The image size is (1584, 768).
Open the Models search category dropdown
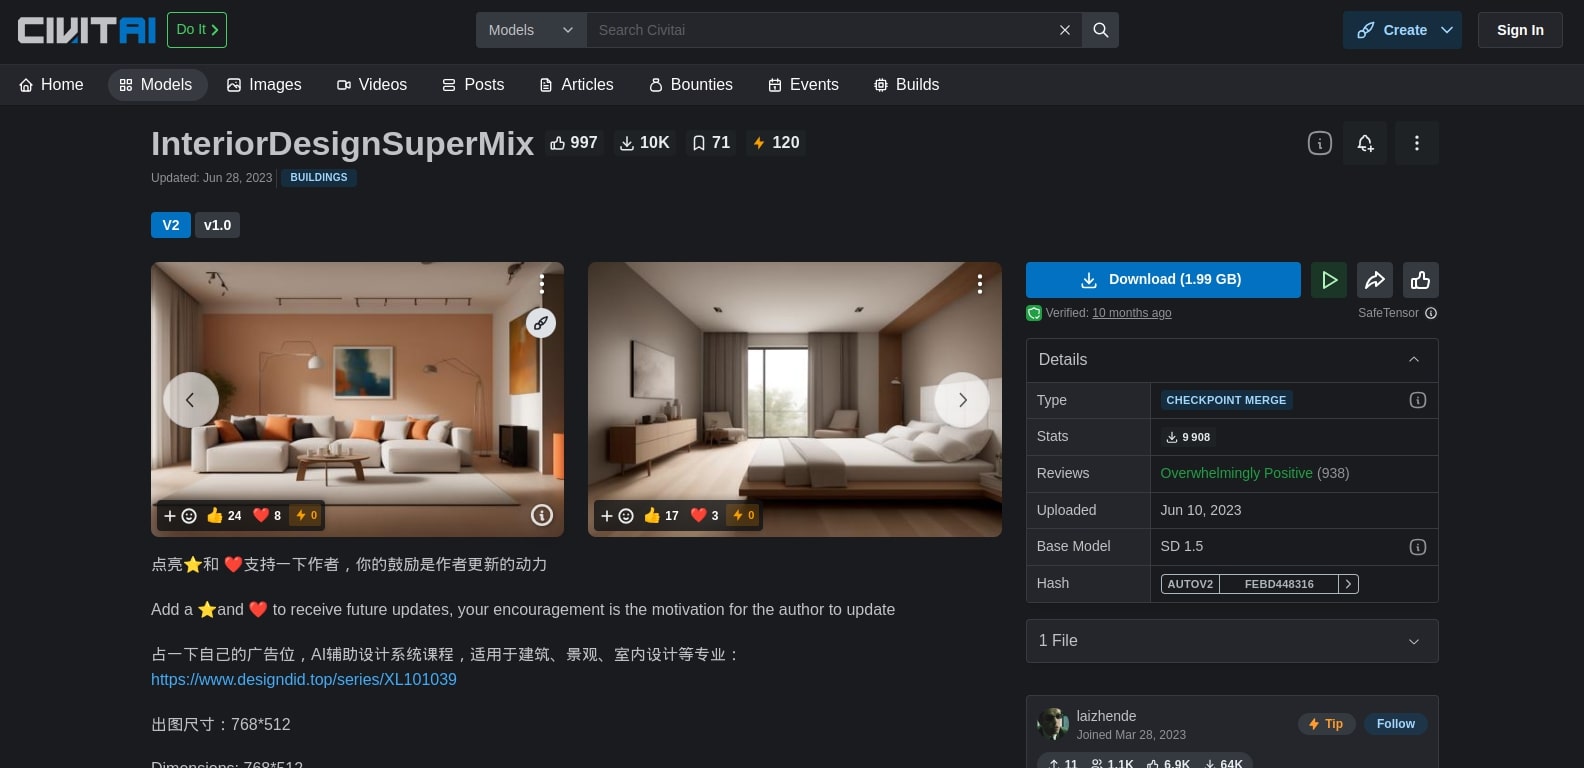(531, 30)
